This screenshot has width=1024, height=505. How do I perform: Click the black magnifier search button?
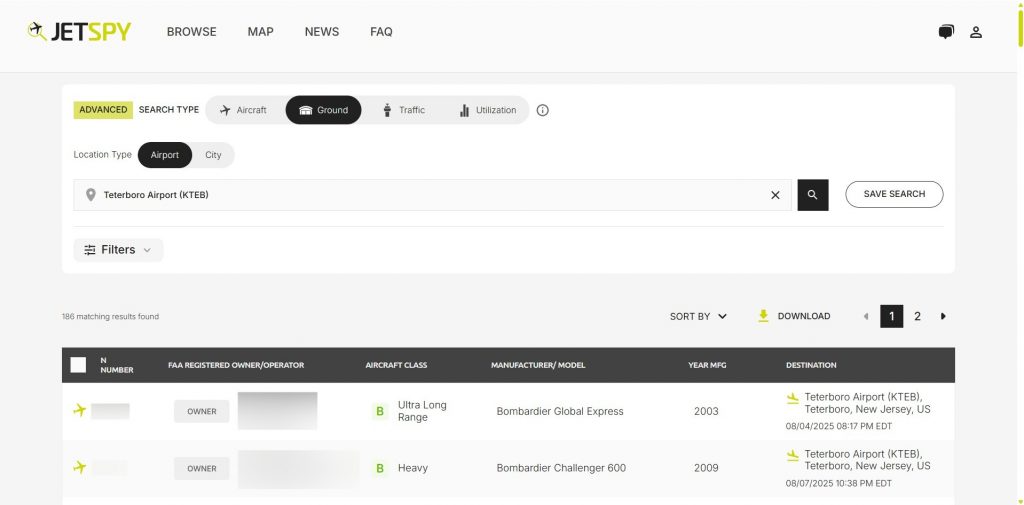pos(812,195)
